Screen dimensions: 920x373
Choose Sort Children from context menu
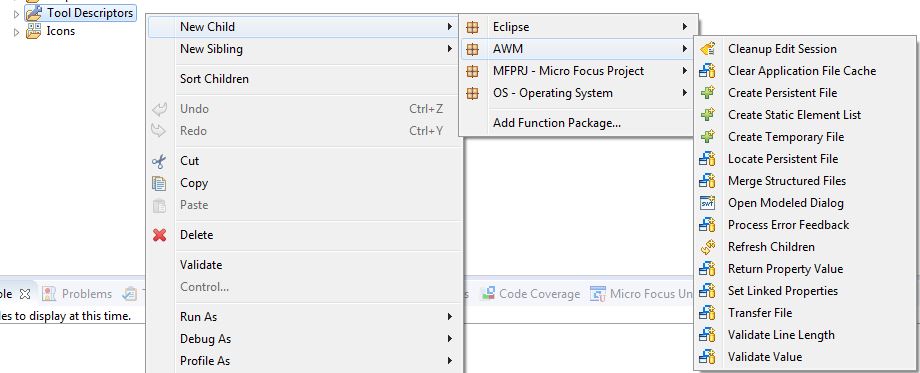304,79
